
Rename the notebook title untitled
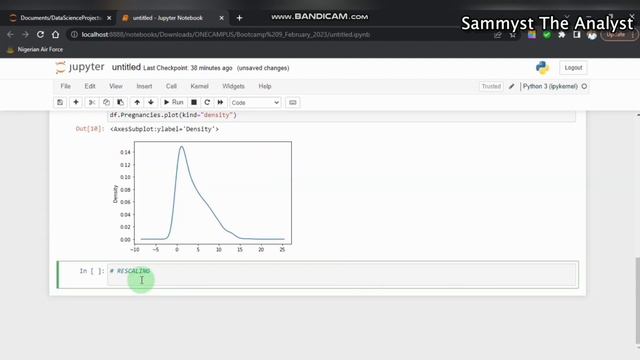point(126,67)
